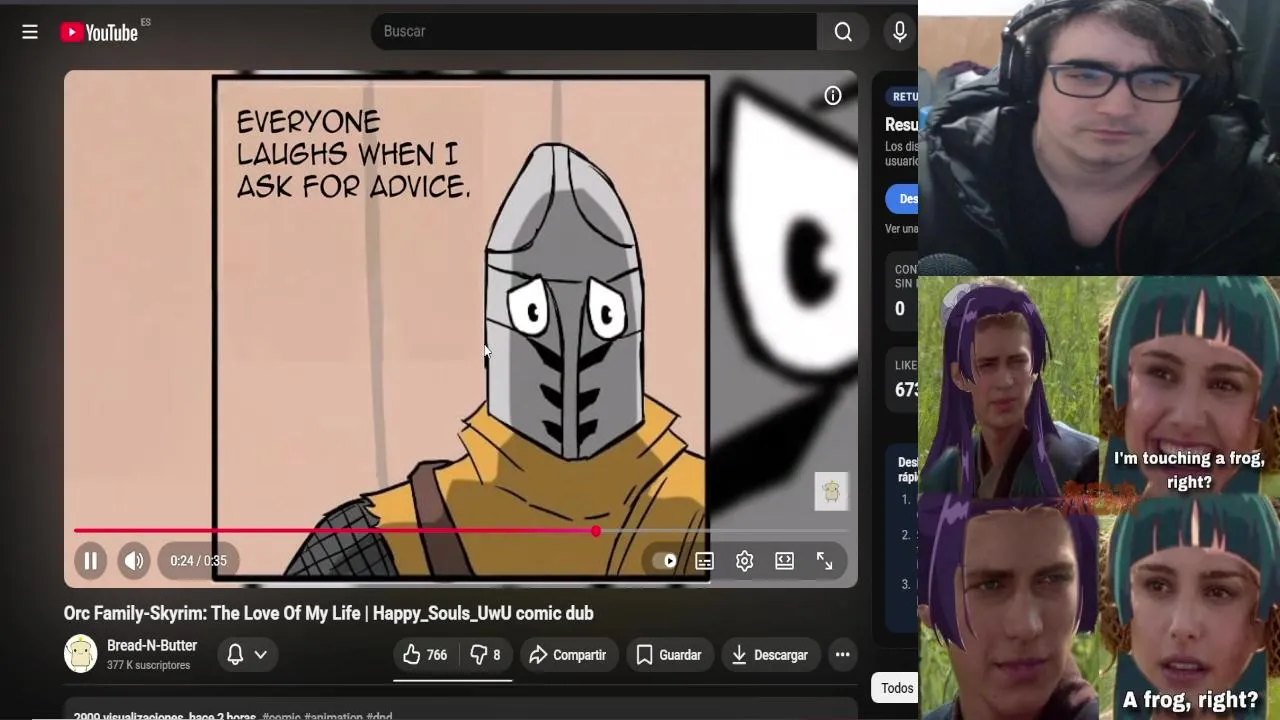The image size is (1280, 720).
Task: Like the video with 766 likes
Action: click(425, 655)
